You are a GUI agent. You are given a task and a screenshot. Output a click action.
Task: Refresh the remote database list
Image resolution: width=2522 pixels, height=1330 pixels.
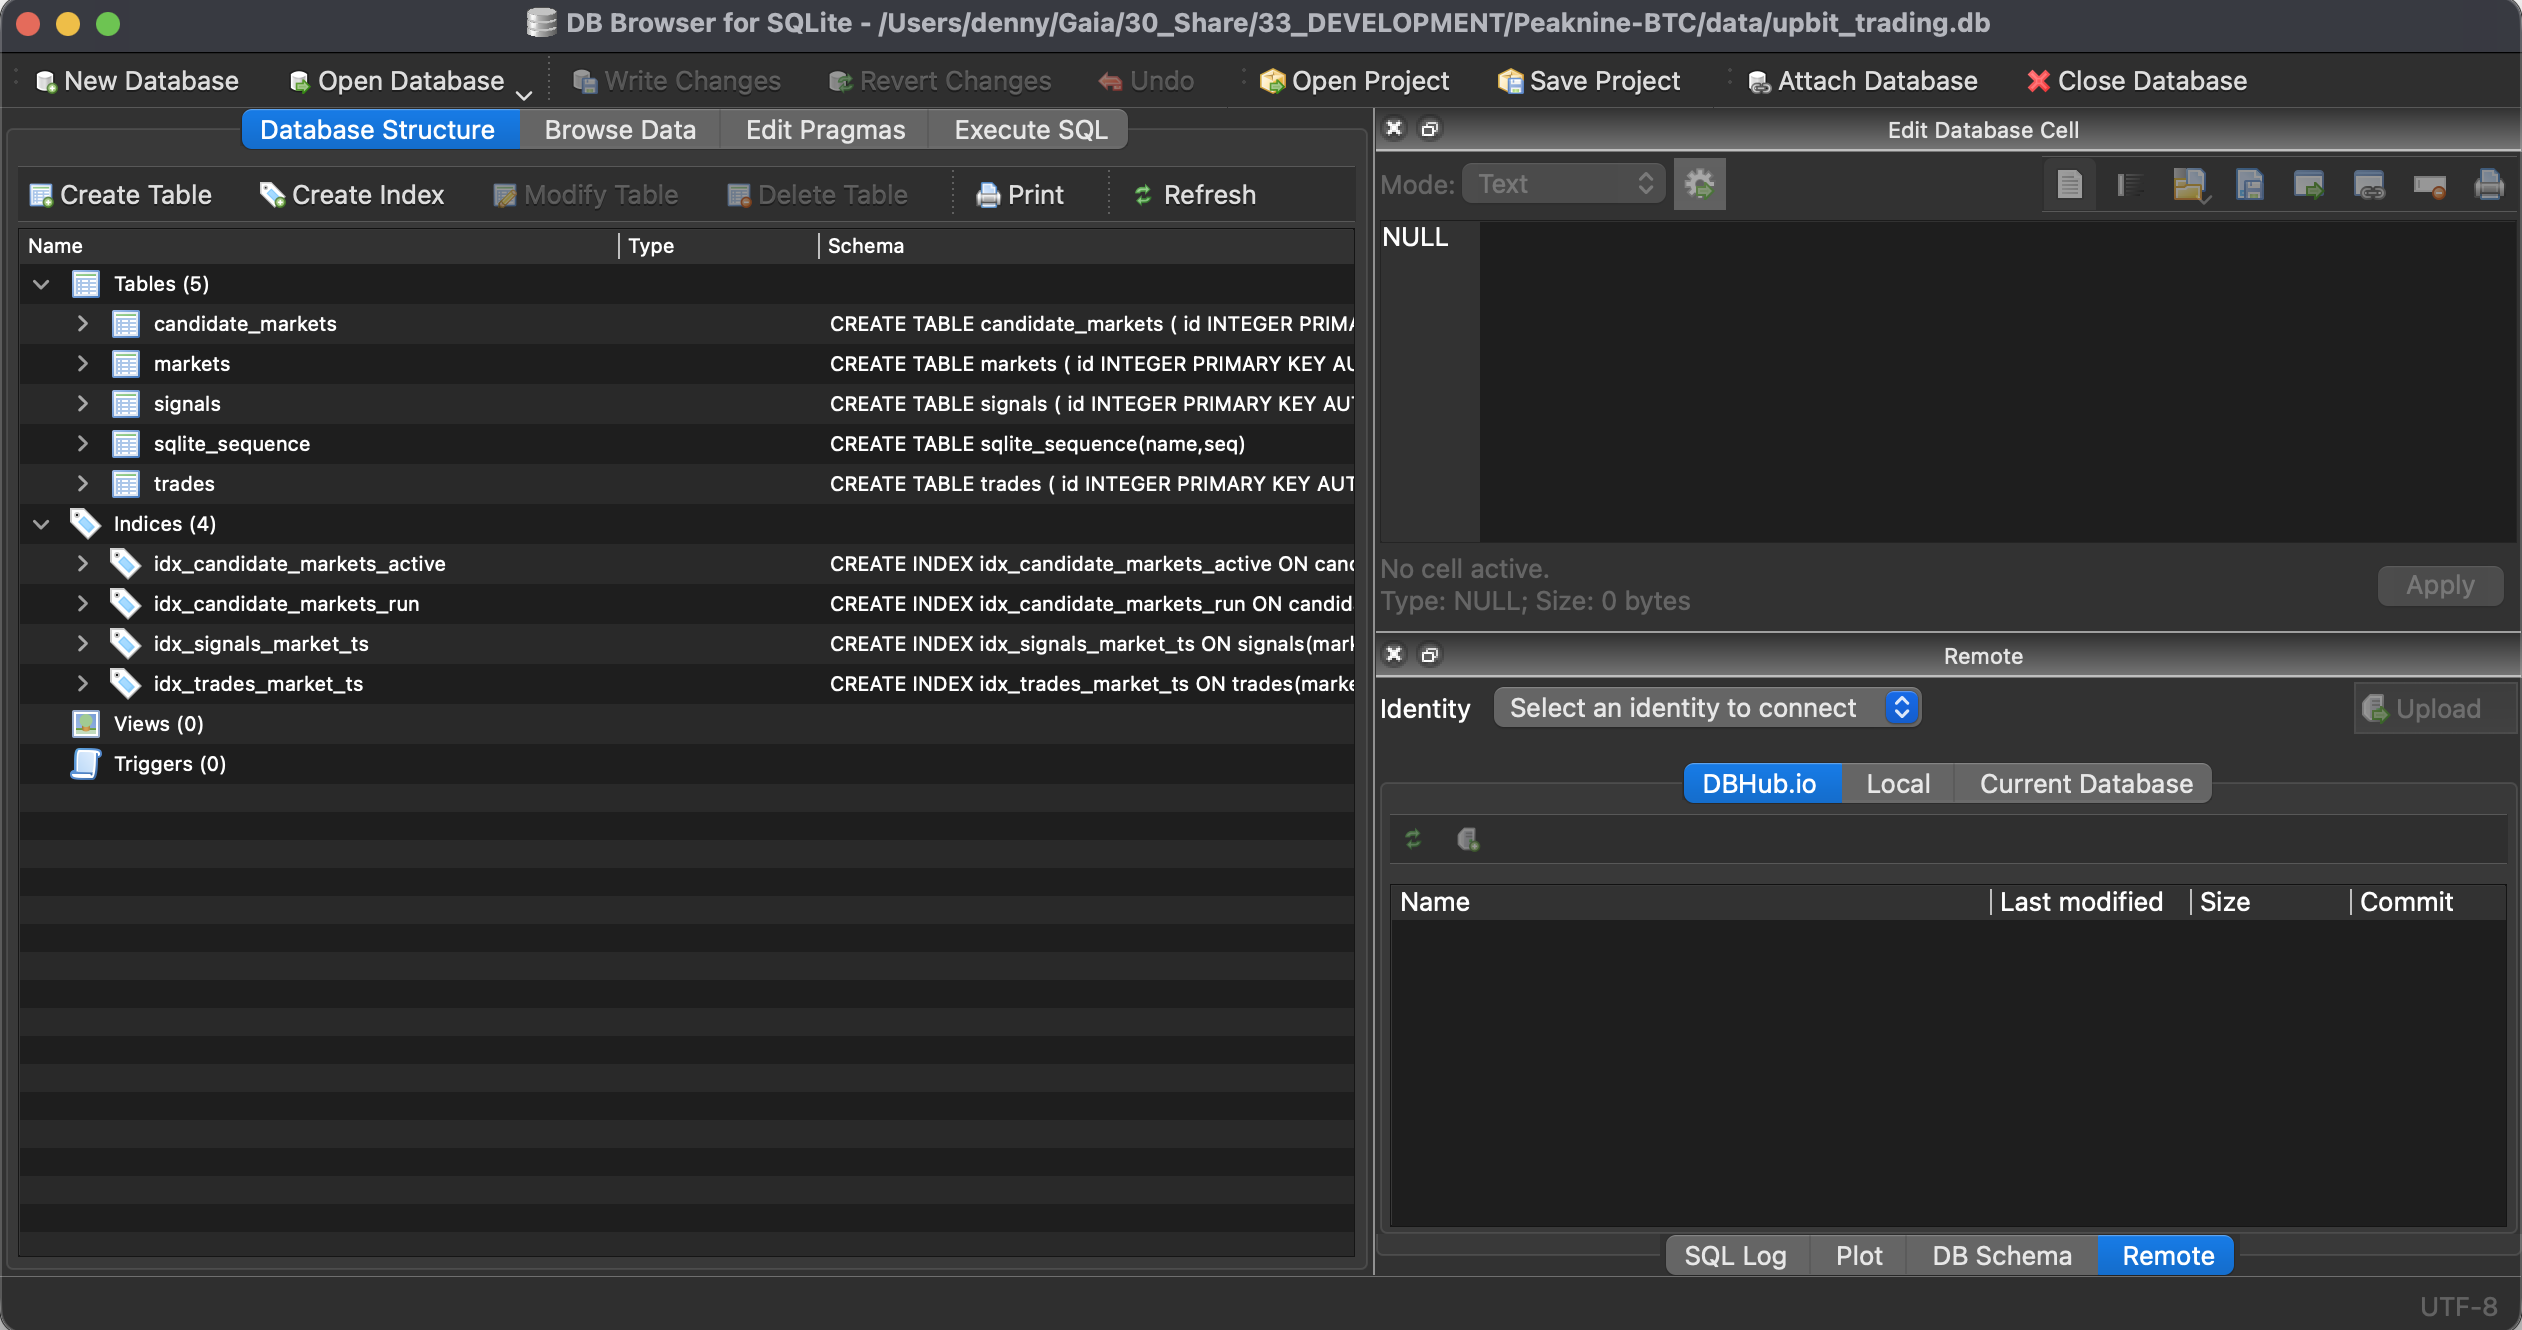tap(1414, 839)
